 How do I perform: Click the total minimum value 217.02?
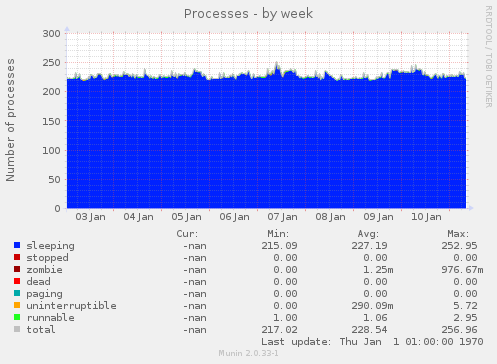click(279, 330)
